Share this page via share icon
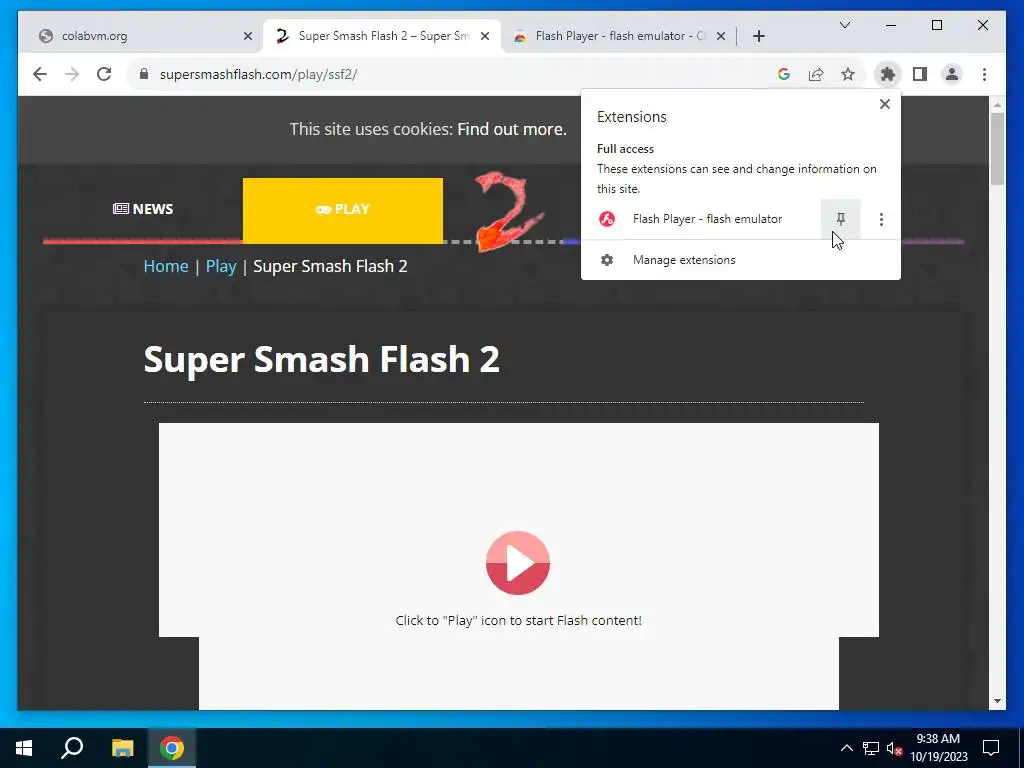Image resolution: width=1024 pixels, height=768 pixels. point(816,74)
